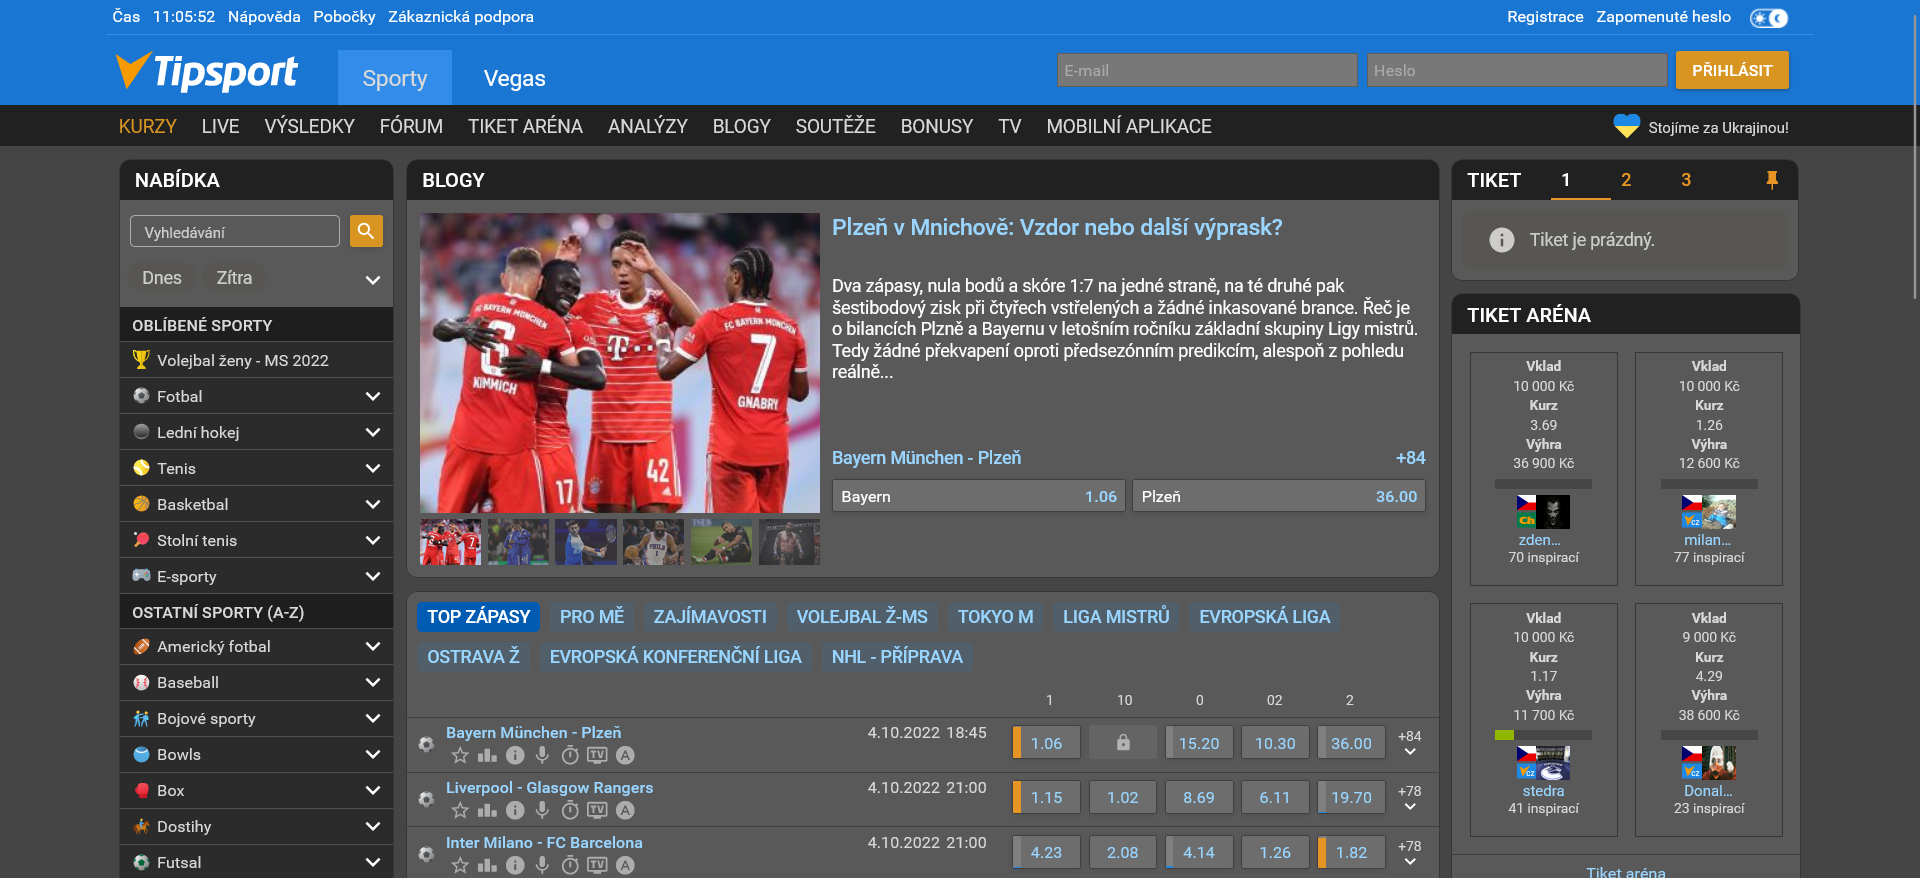Switch to the Vegas tab
This screenshot has width=1920, height=878.
[x=514, y=78]
